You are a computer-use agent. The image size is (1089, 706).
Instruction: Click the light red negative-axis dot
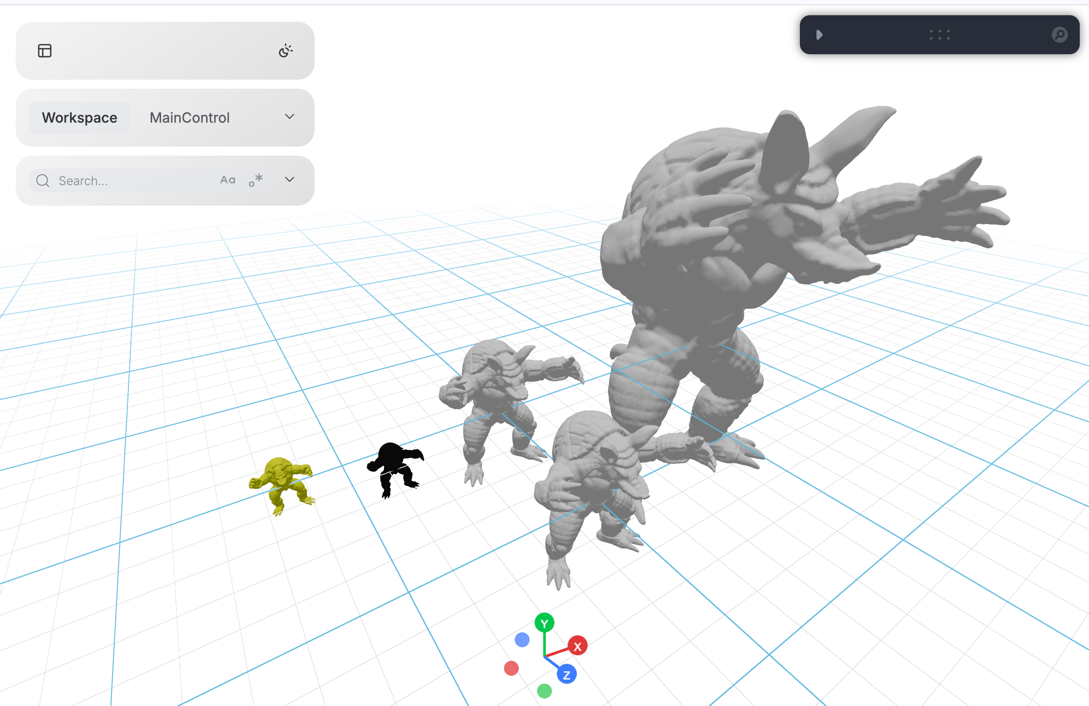511,668
